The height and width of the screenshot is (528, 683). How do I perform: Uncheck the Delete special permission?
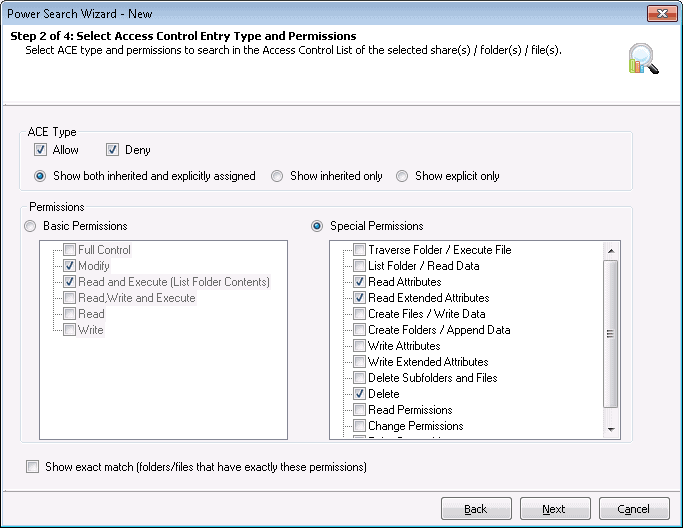tap(359, 394)
